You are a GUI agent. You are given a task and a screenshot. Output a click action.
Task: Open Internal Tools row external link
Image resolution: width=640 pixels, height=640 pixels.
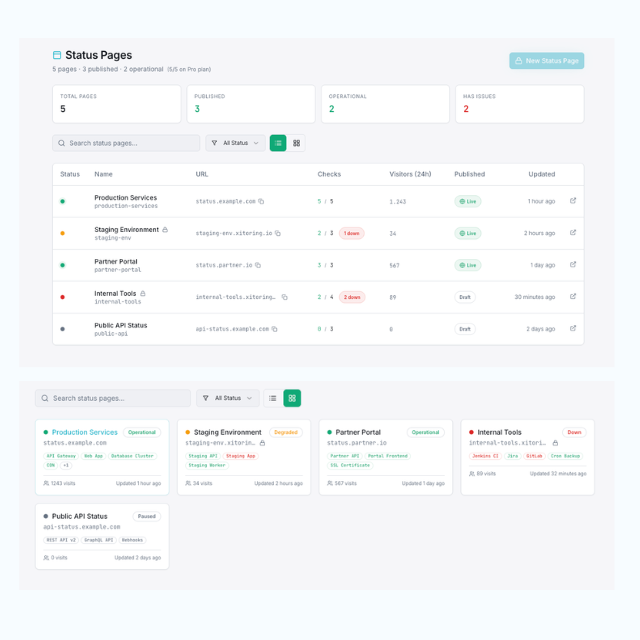[x=573, y=296]
